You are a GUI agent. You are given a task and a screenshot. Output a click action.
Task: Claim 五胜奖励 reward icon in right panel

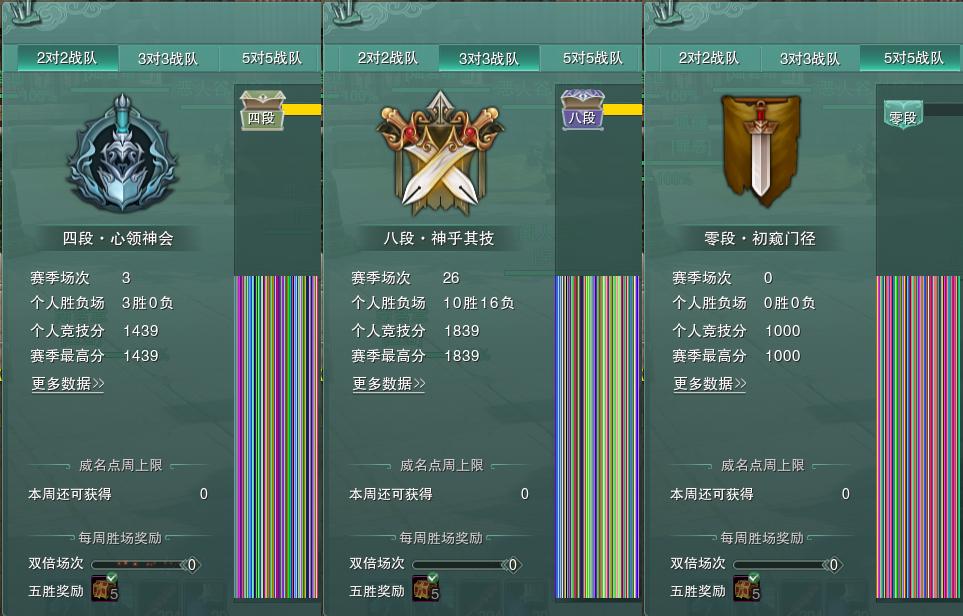point(747,587)
